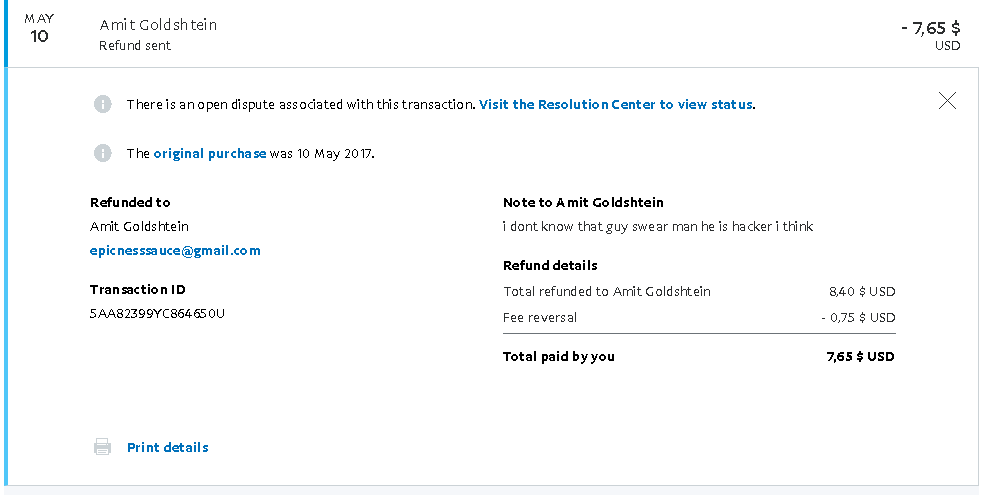The image size is (991, 495).
Task: Click the transaction ID 5AA82399YC864650U
Action: pos(157,313)
